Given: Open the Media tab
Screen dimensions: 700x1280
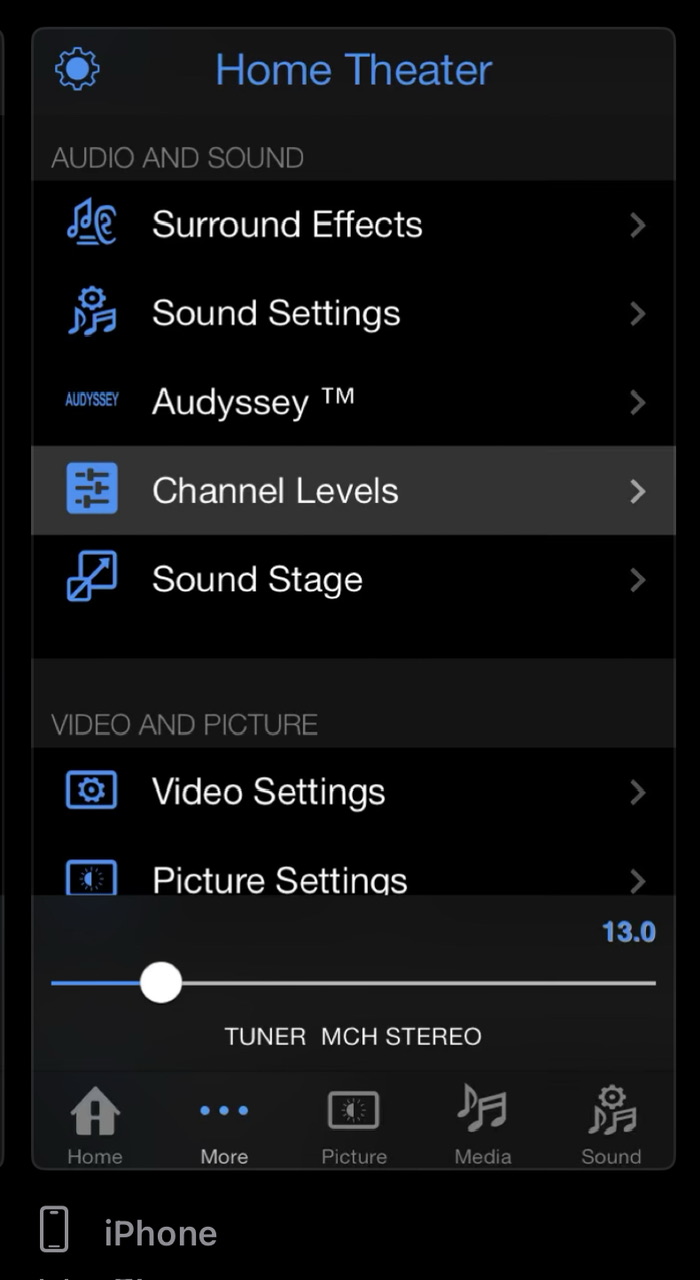Looking at the screenshot, I should (483, 1126).
